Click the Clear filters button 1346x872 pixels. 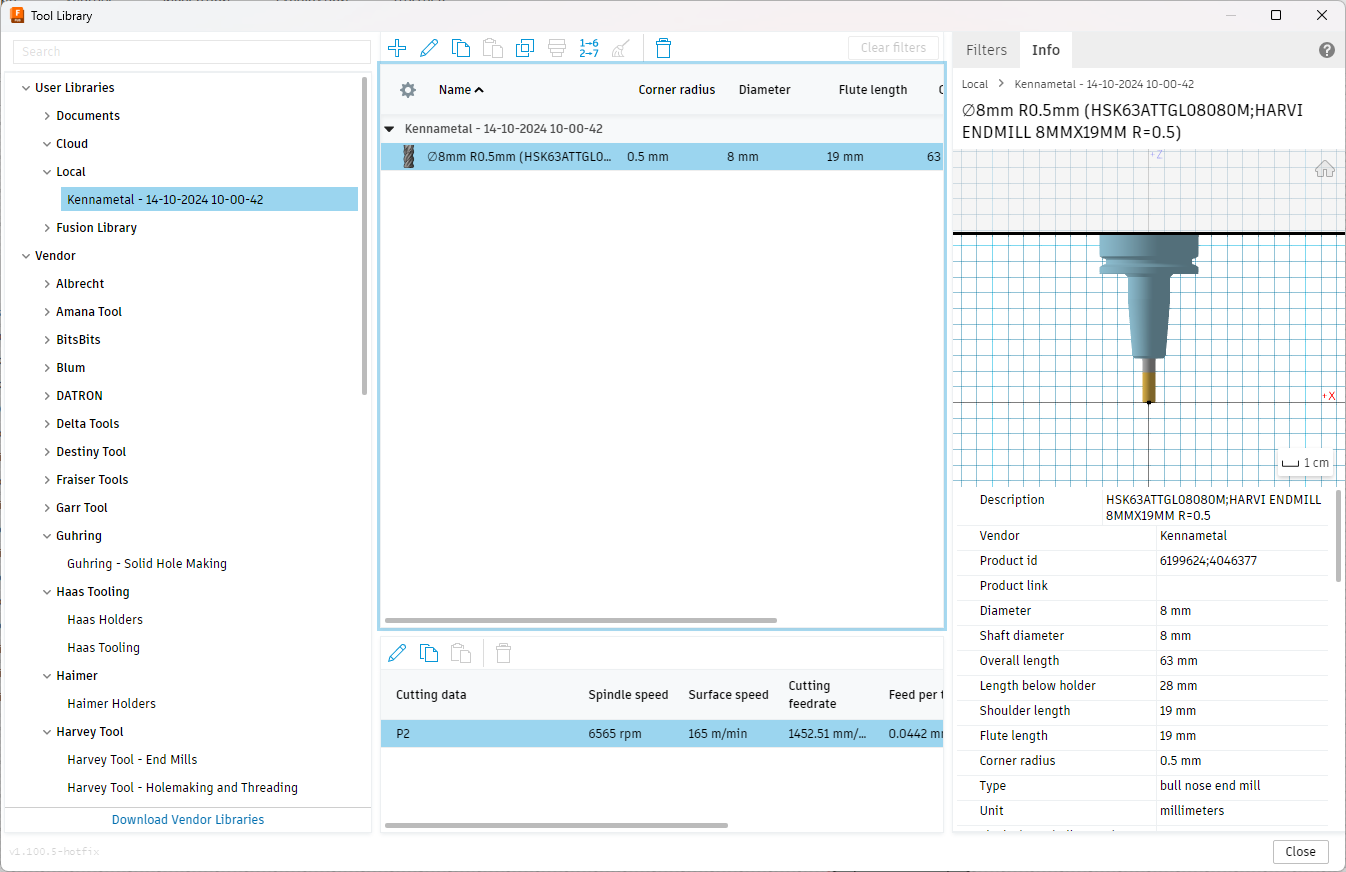pos(893,48)
